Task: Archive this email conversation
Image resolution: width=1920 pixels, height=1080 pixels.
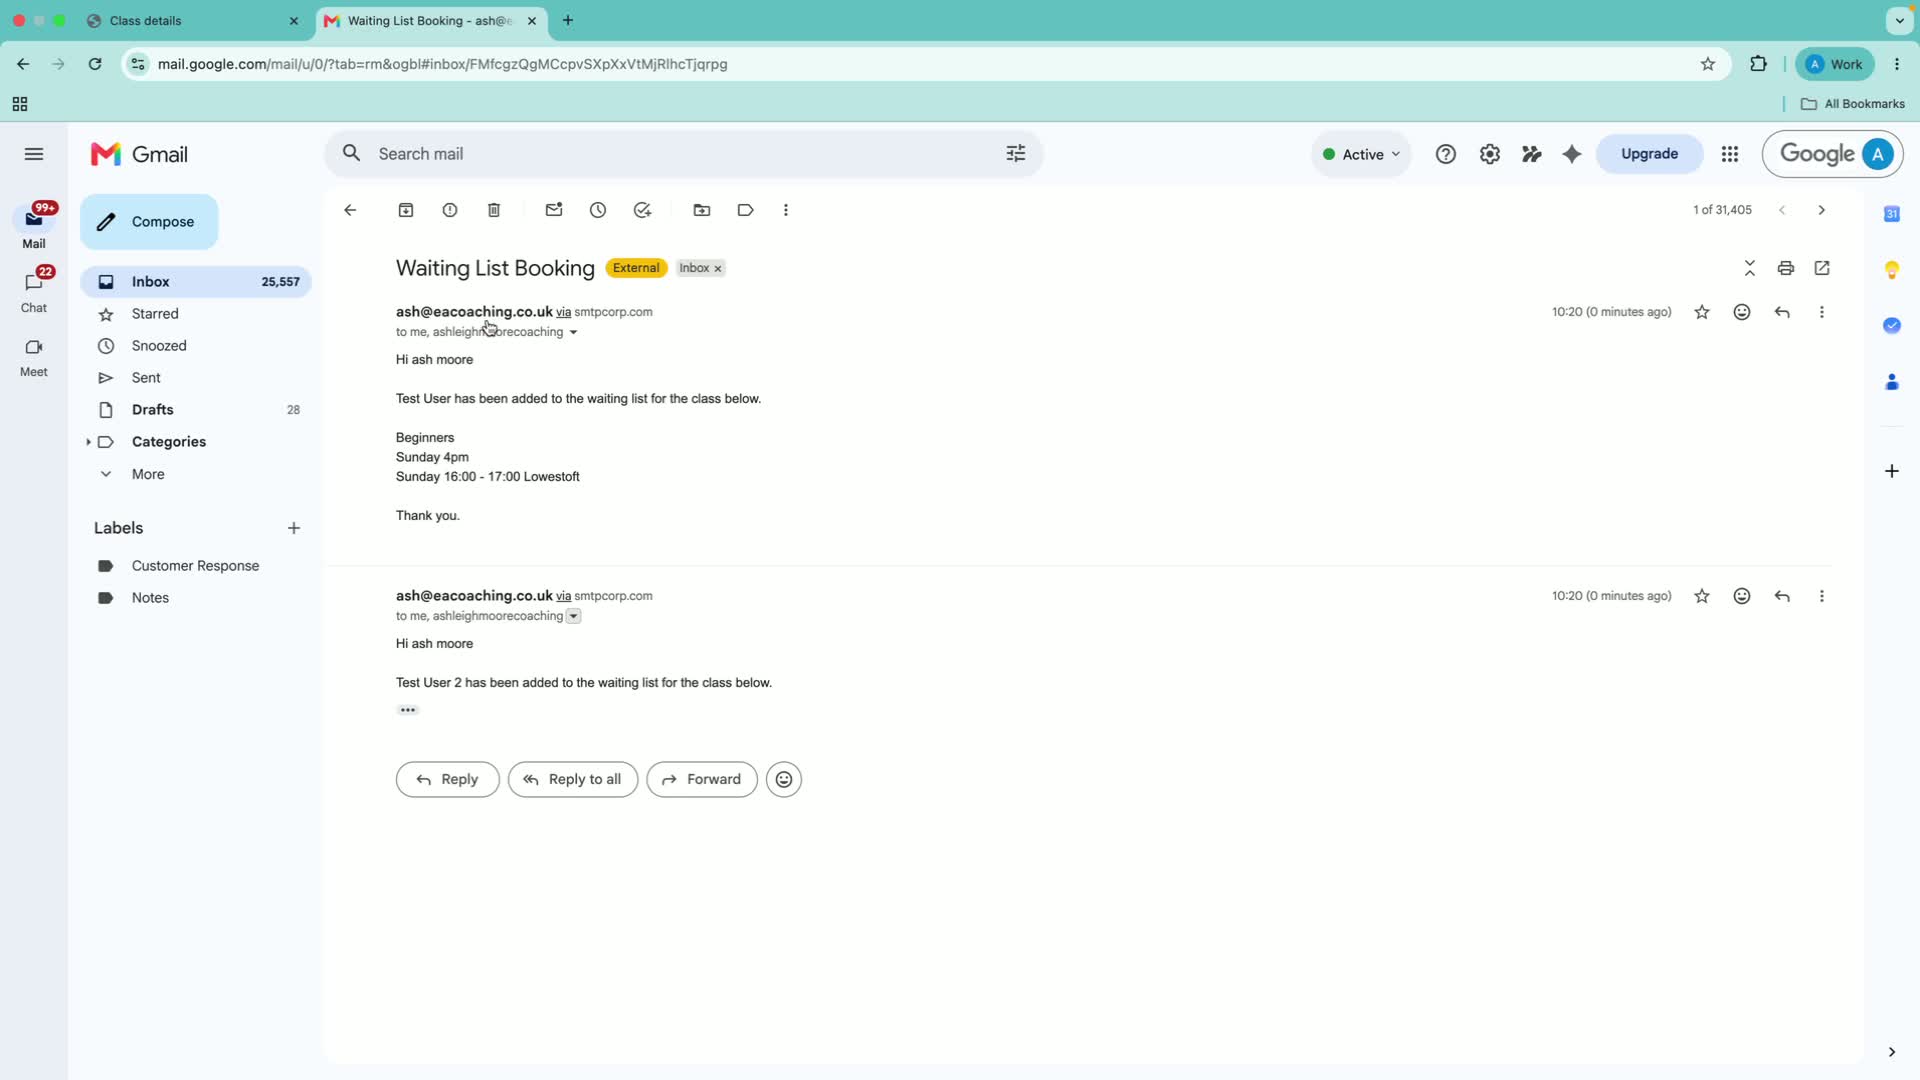Action: [406, 210]
